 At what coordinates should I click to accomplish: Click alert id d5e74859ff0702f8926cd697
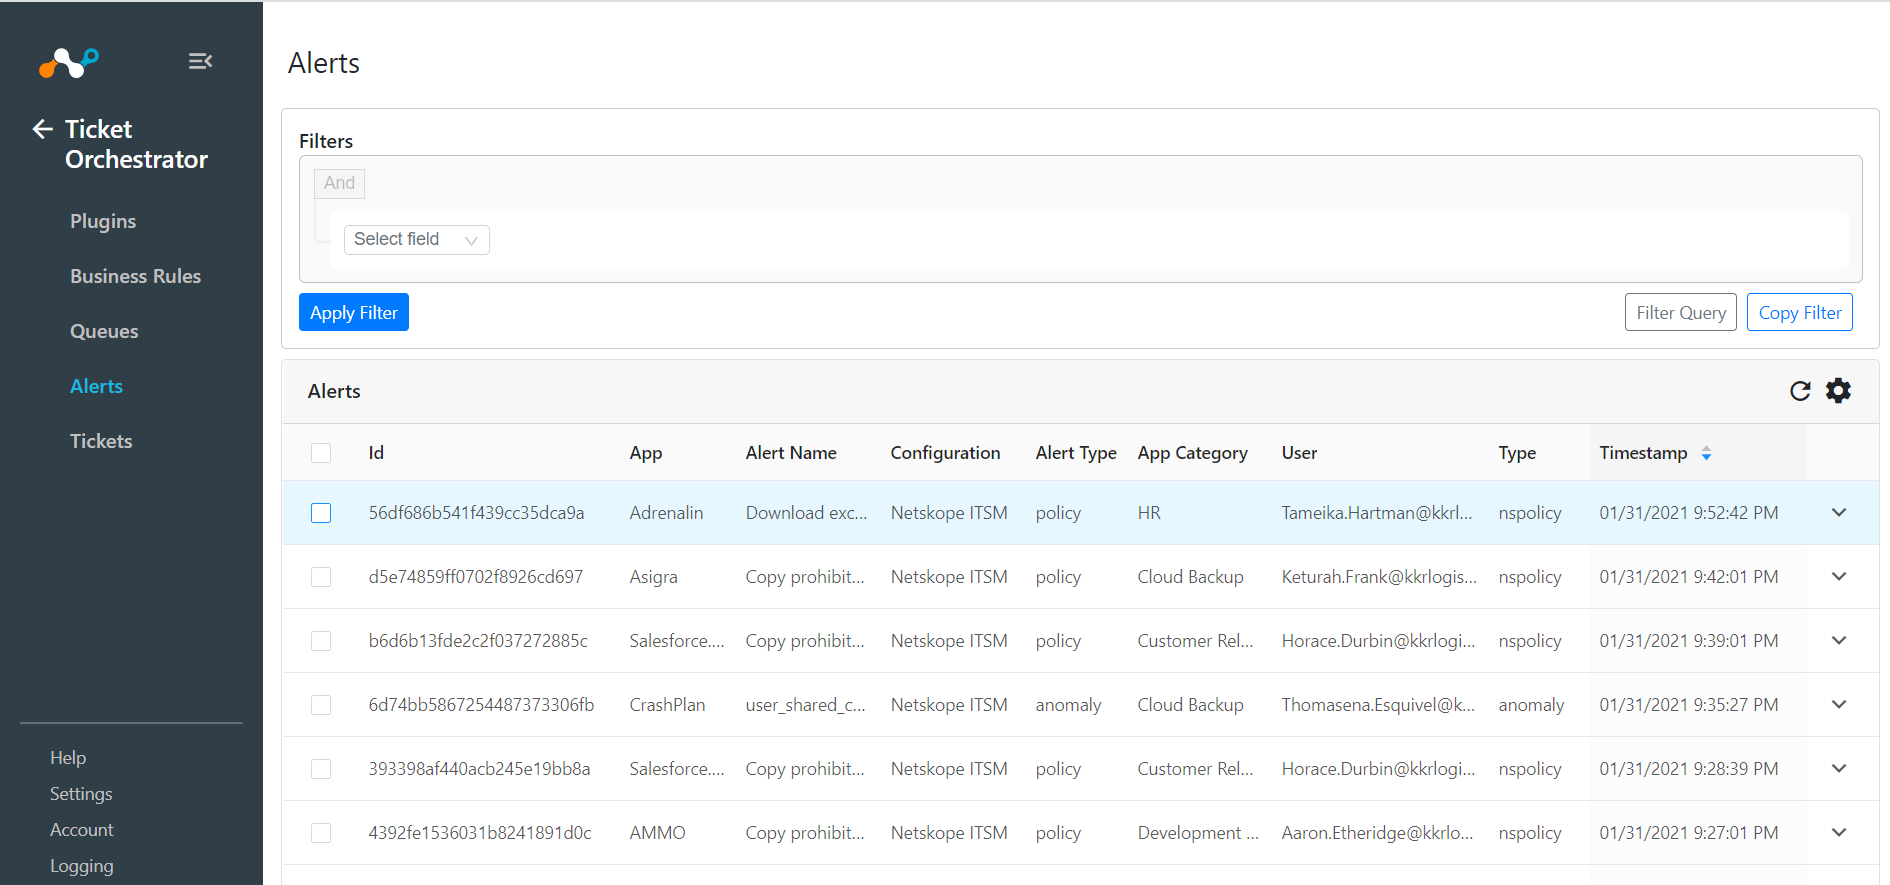coord(475,577)
